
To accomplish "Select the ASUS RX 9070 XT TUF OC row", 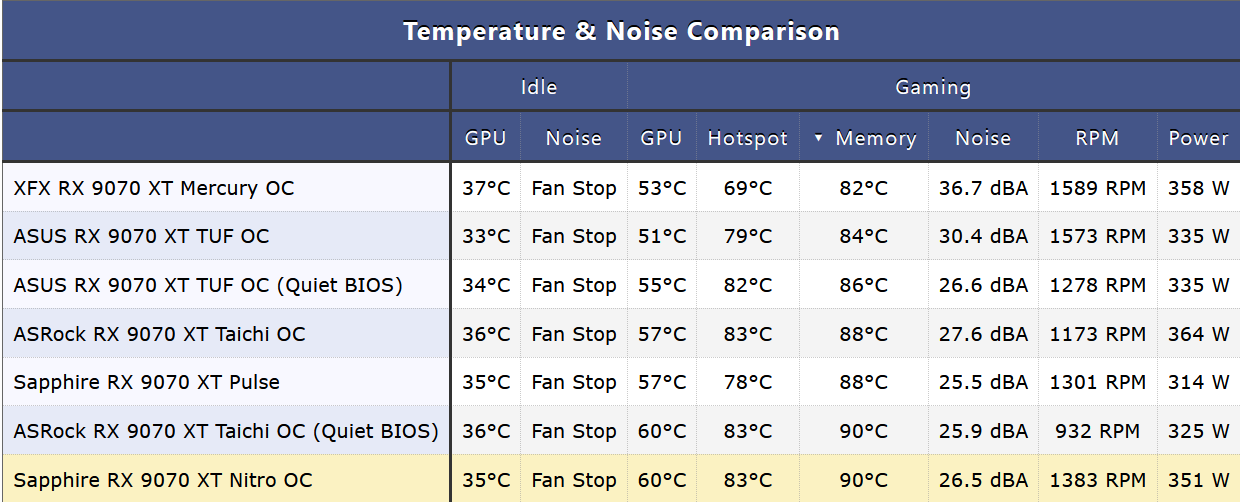I will tap(620, 237).
